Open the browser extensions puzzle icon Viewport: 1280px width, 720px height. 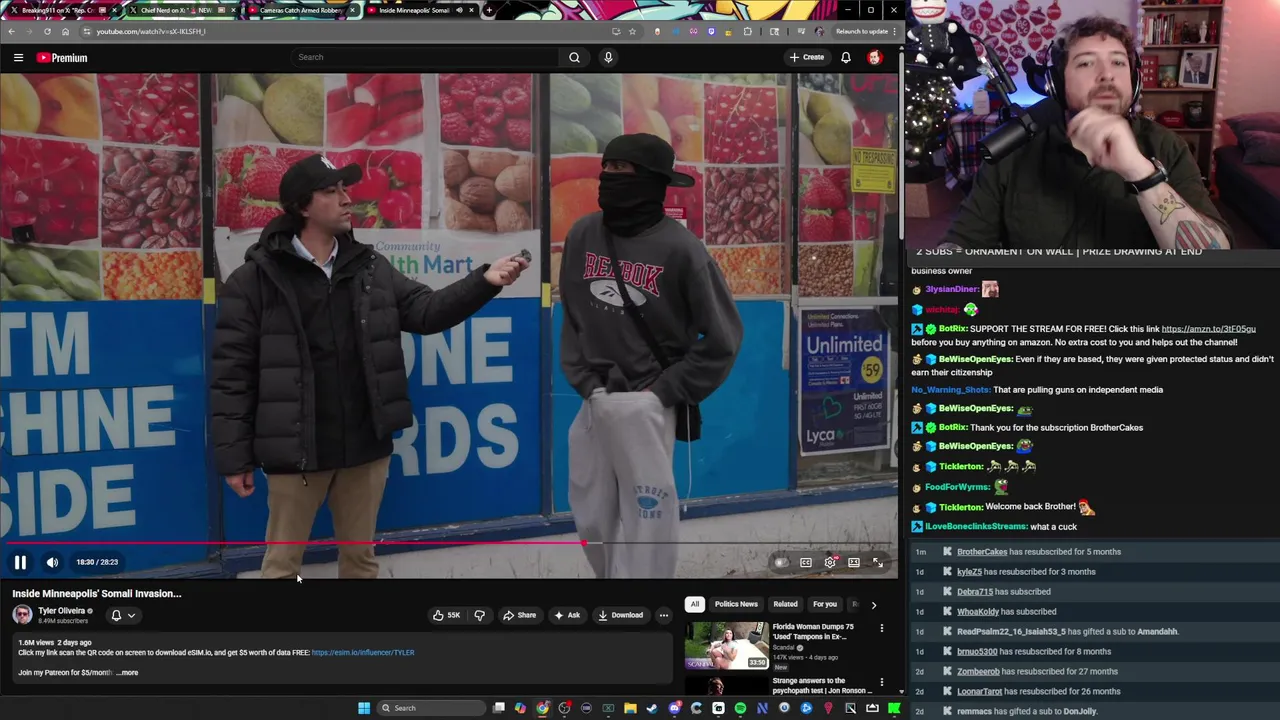[747, 31]
